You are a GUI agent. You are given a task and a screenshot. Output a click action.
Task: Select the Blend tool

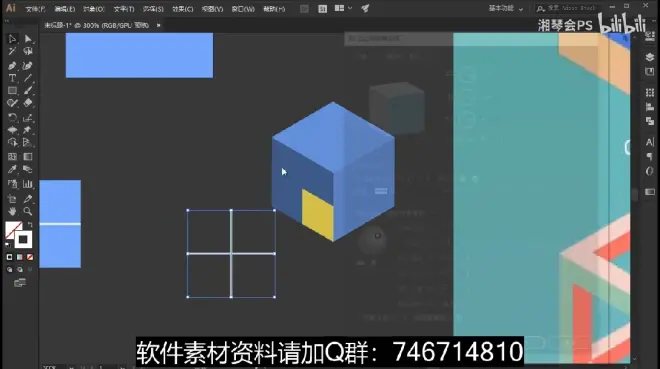click(28, 169)
